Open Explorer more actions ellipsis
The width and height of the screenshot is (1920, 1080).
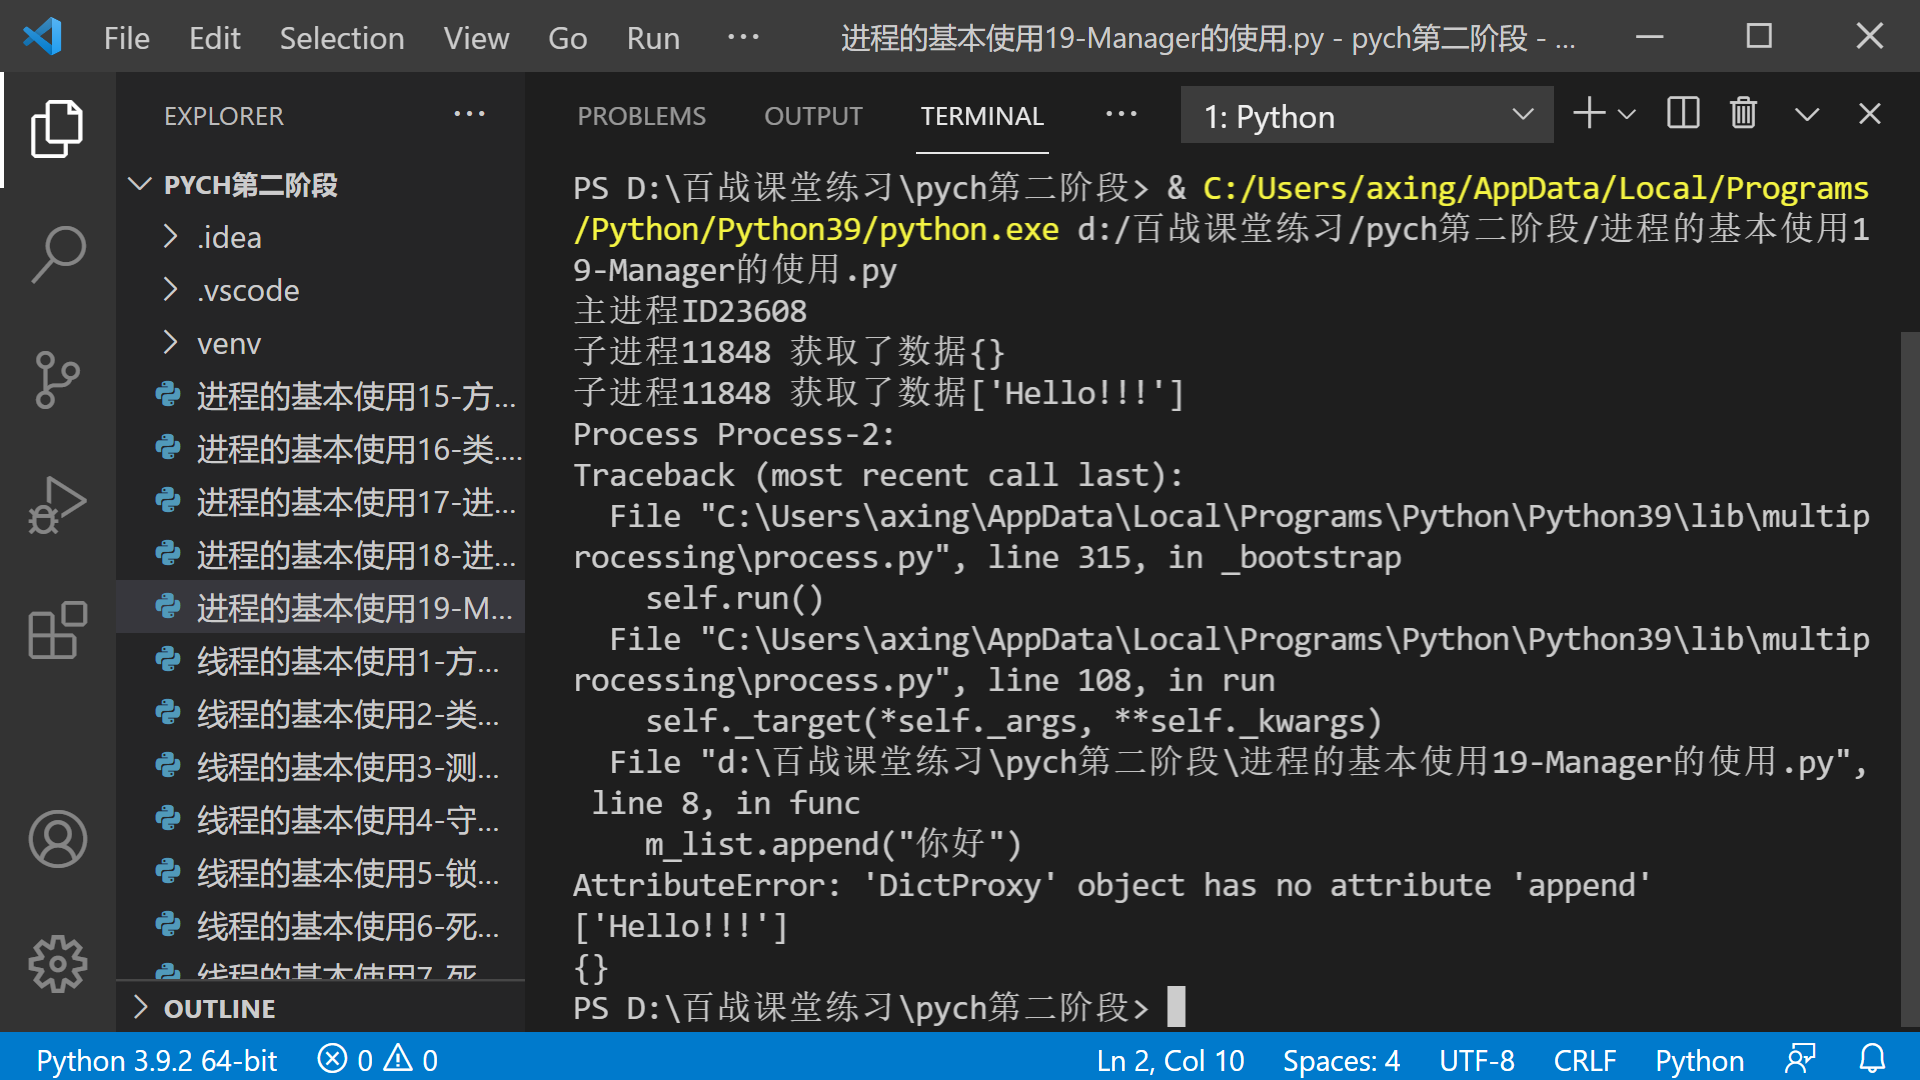click(469, 114)
